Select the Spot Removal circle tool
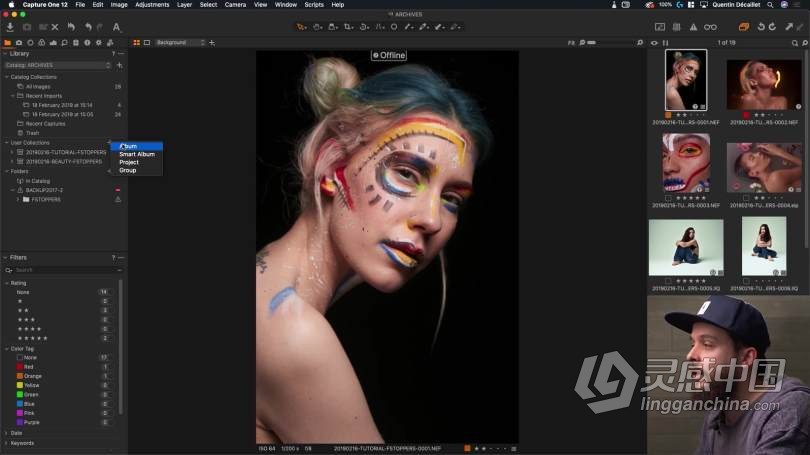Screen dimensions: 810x455 click(x=394, y=27)
